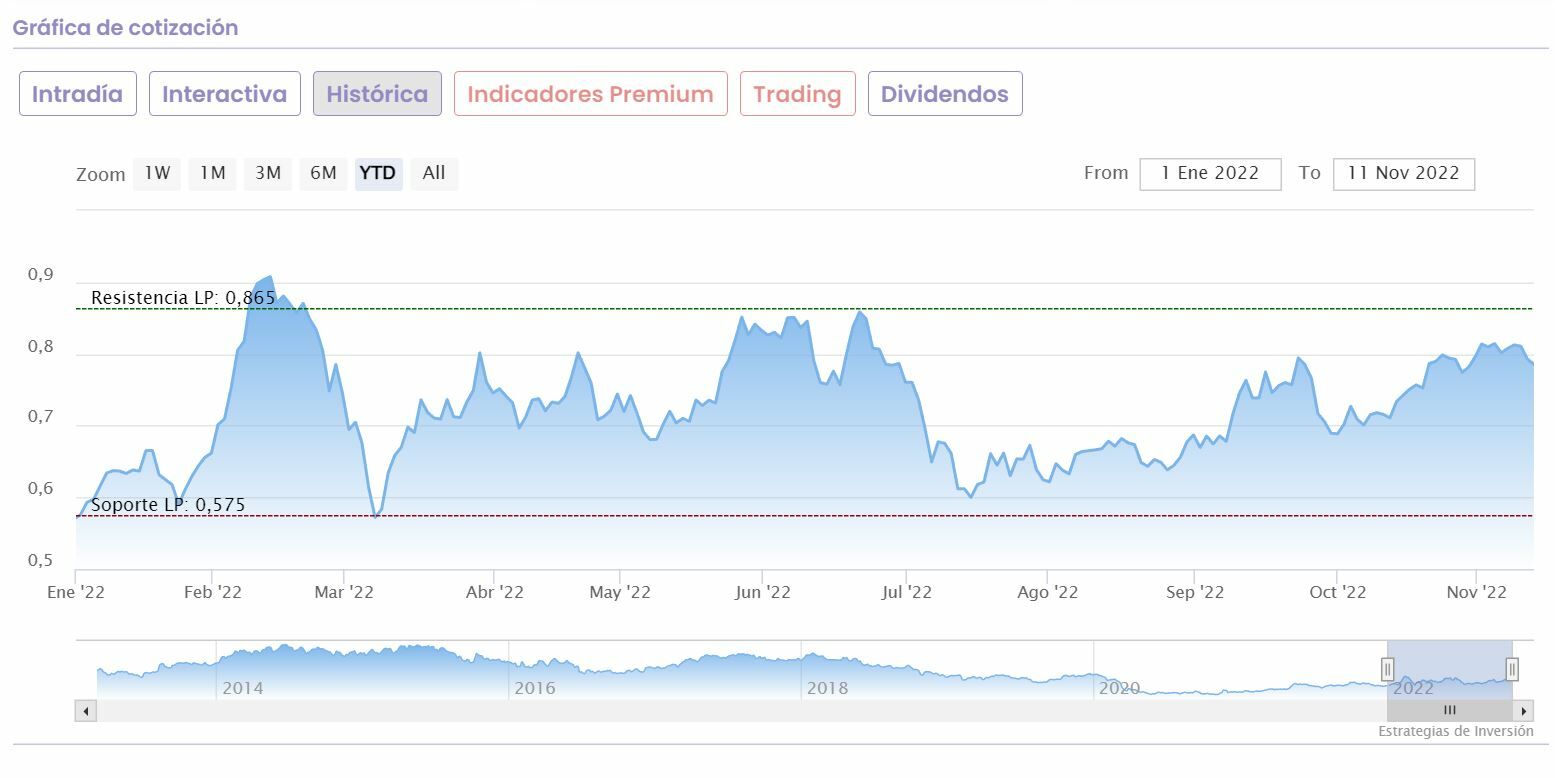
Task: Choose the 6M zoom range
Action: [323, 173]
